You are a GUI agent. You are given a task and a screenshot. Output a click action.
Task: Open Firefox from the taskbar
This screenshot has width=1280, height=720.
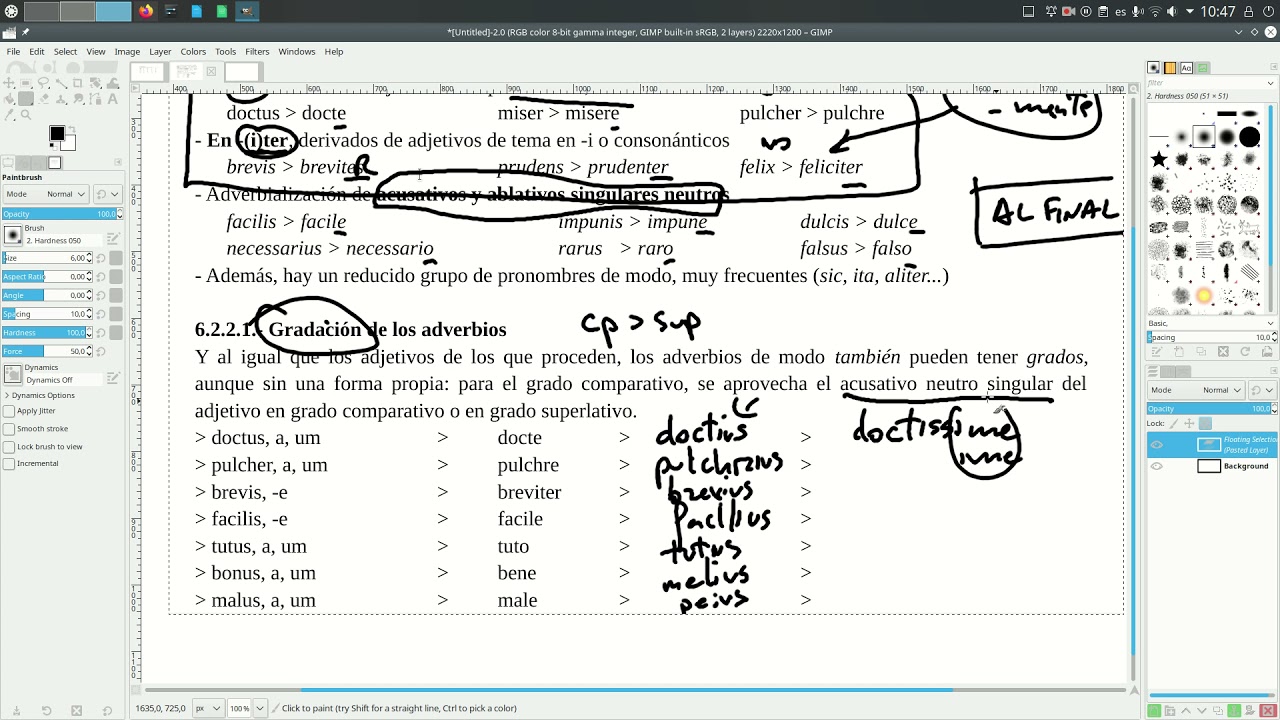147,12
